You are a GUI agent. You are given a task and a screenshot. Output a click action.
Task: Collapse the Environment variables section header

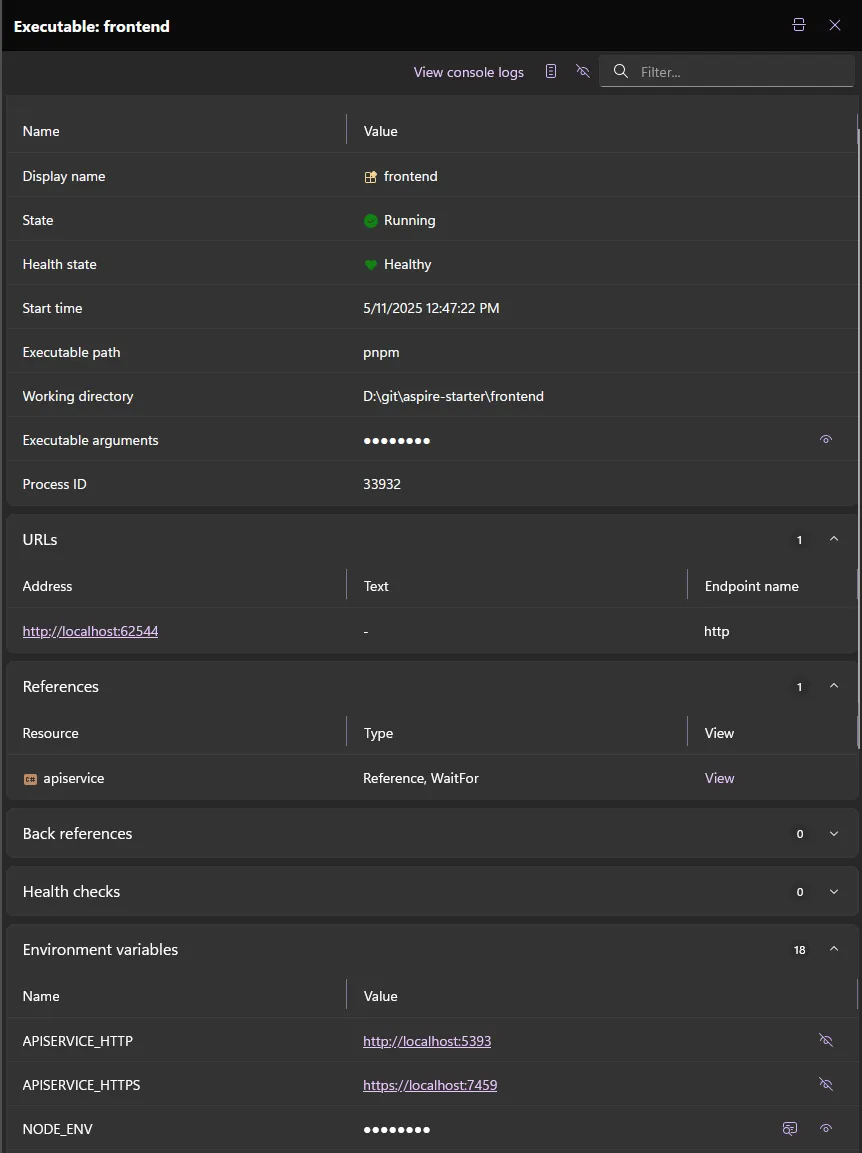point(835,949)
